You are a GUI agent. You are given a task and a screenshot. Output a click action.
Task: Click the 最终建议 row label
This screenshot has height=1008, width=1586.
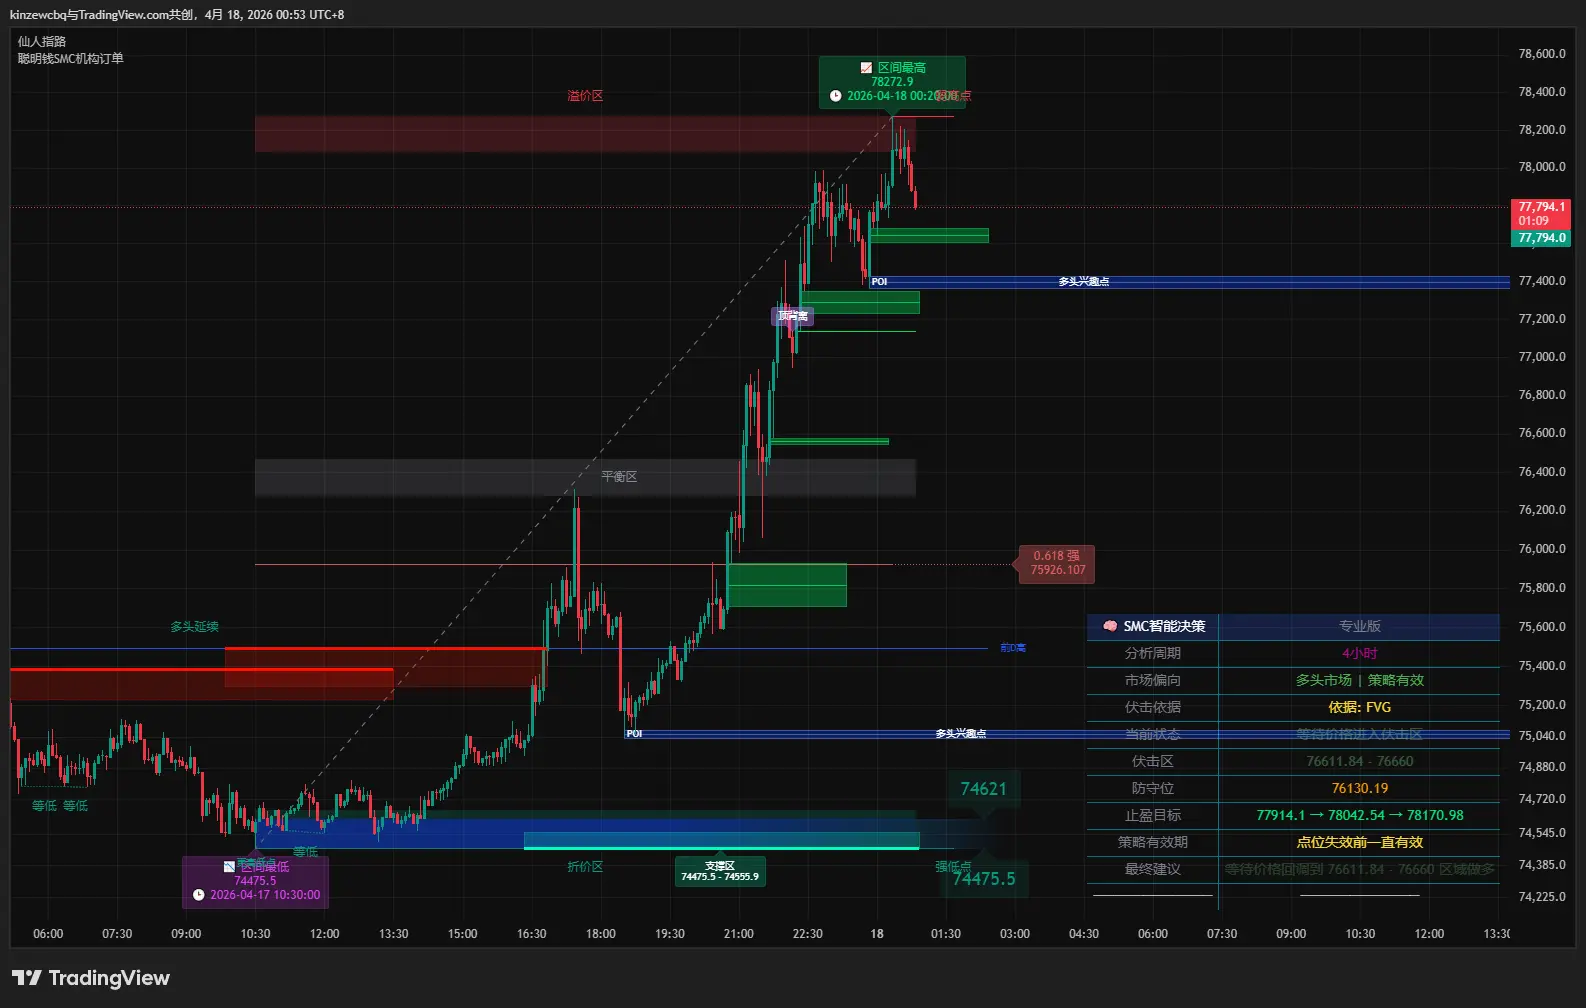click(x=1153, y=869)
